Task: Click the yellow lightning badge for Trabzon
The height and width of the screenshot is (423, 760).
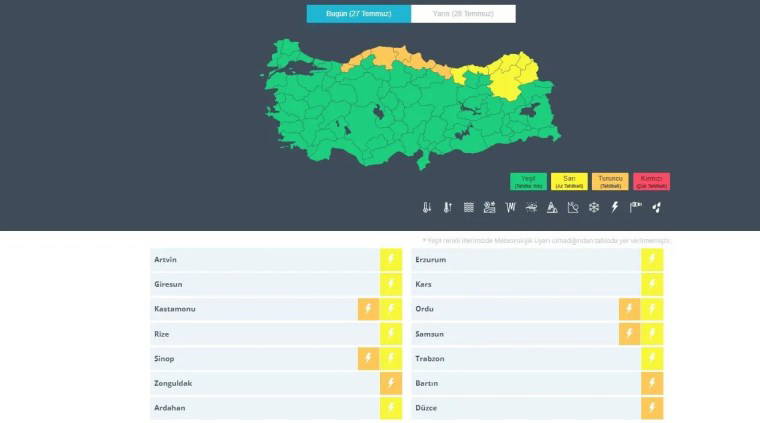Action: (x=652, y=358)
